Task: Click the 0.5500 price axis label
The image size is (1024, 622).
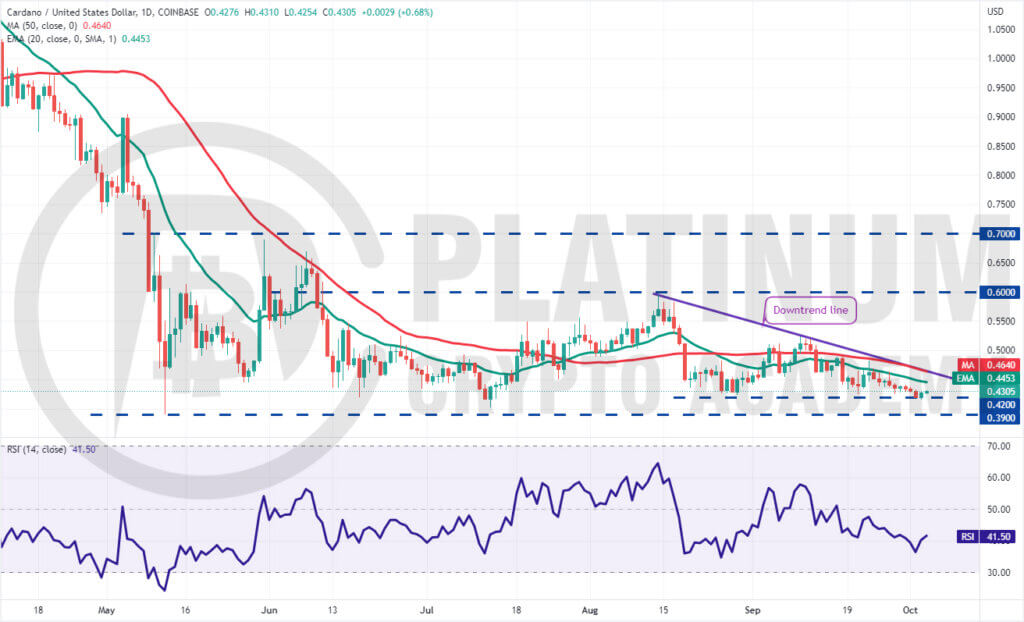Action: [x=1000, y=321]
